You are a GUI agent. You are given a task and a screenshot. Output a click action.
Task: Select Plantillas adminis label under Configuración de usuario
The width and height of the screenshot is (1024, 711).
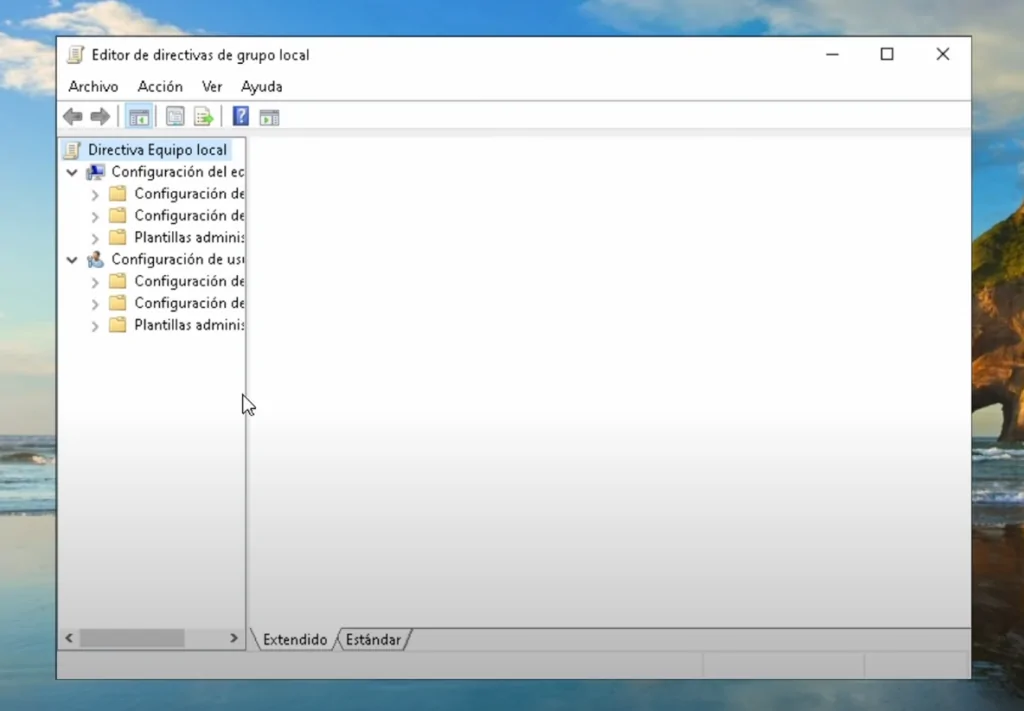point(189,324)
